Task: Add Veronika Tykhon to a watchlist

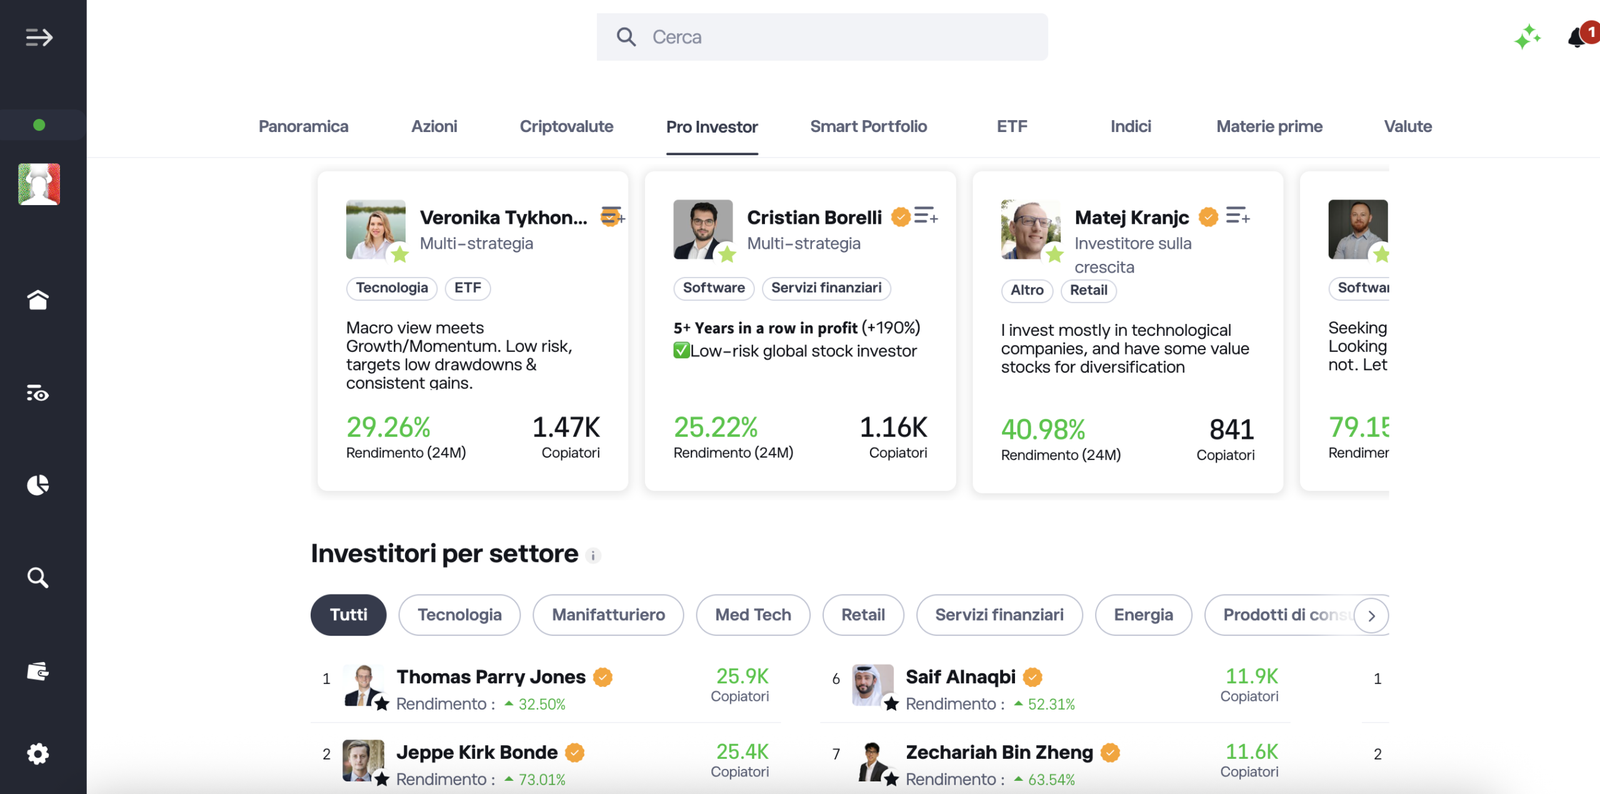Action: pyautogui.click(x=612, y=216)
